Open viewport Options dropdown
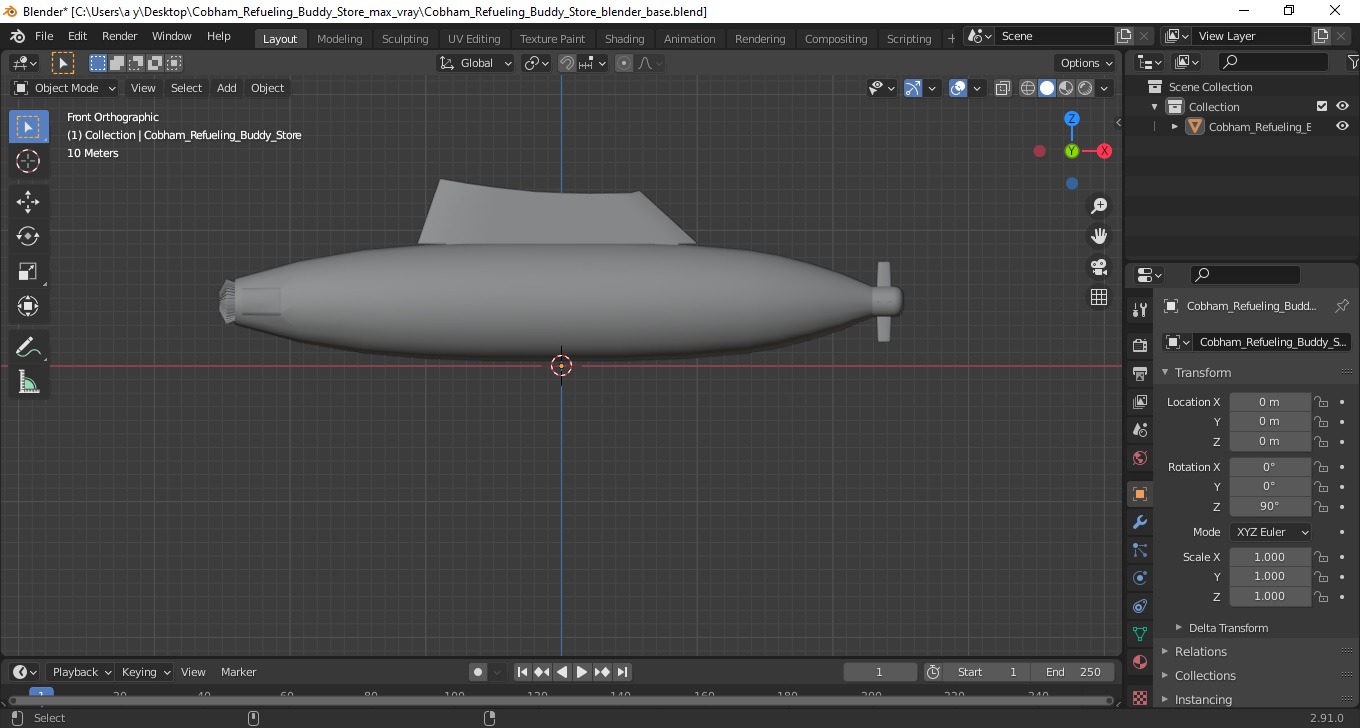Viewport: 1360px width, 728px height. point(1086,63)
